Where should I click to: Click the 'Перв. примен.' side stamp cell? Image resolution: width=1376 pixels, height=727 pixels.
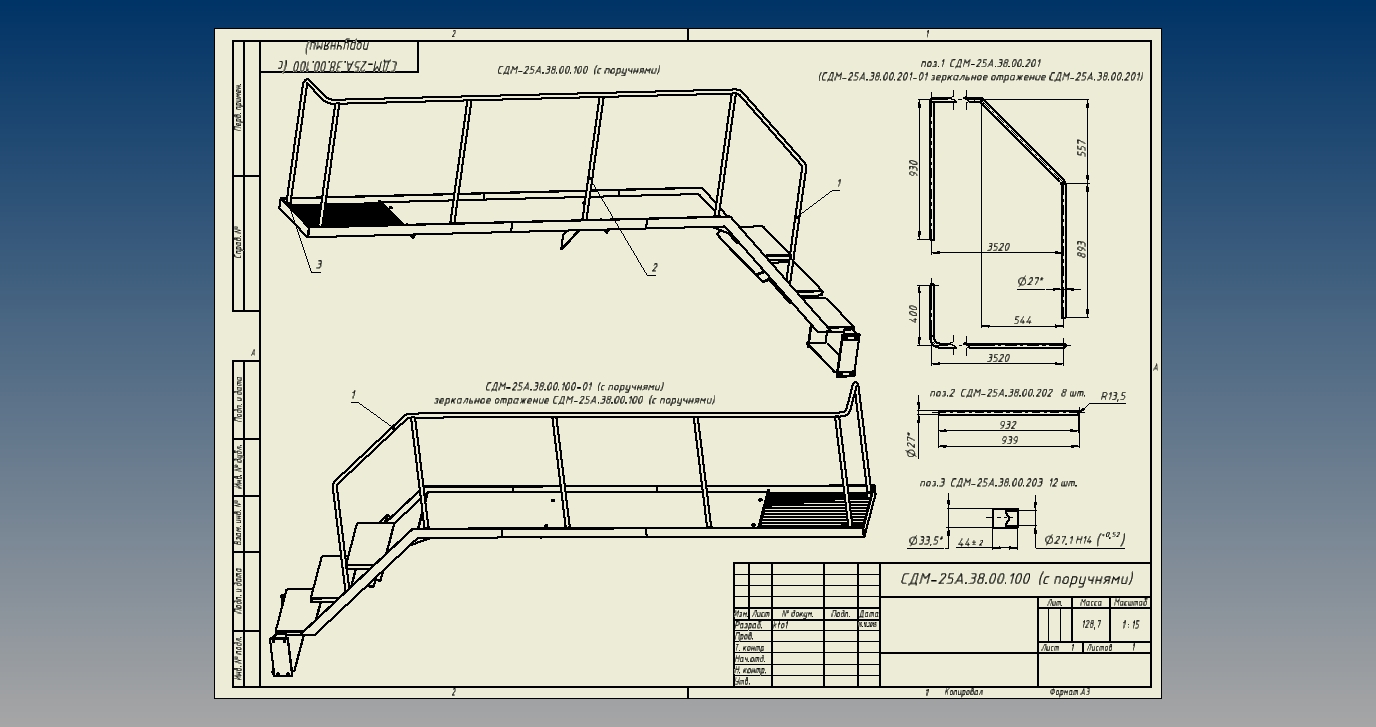coord(239,108)
